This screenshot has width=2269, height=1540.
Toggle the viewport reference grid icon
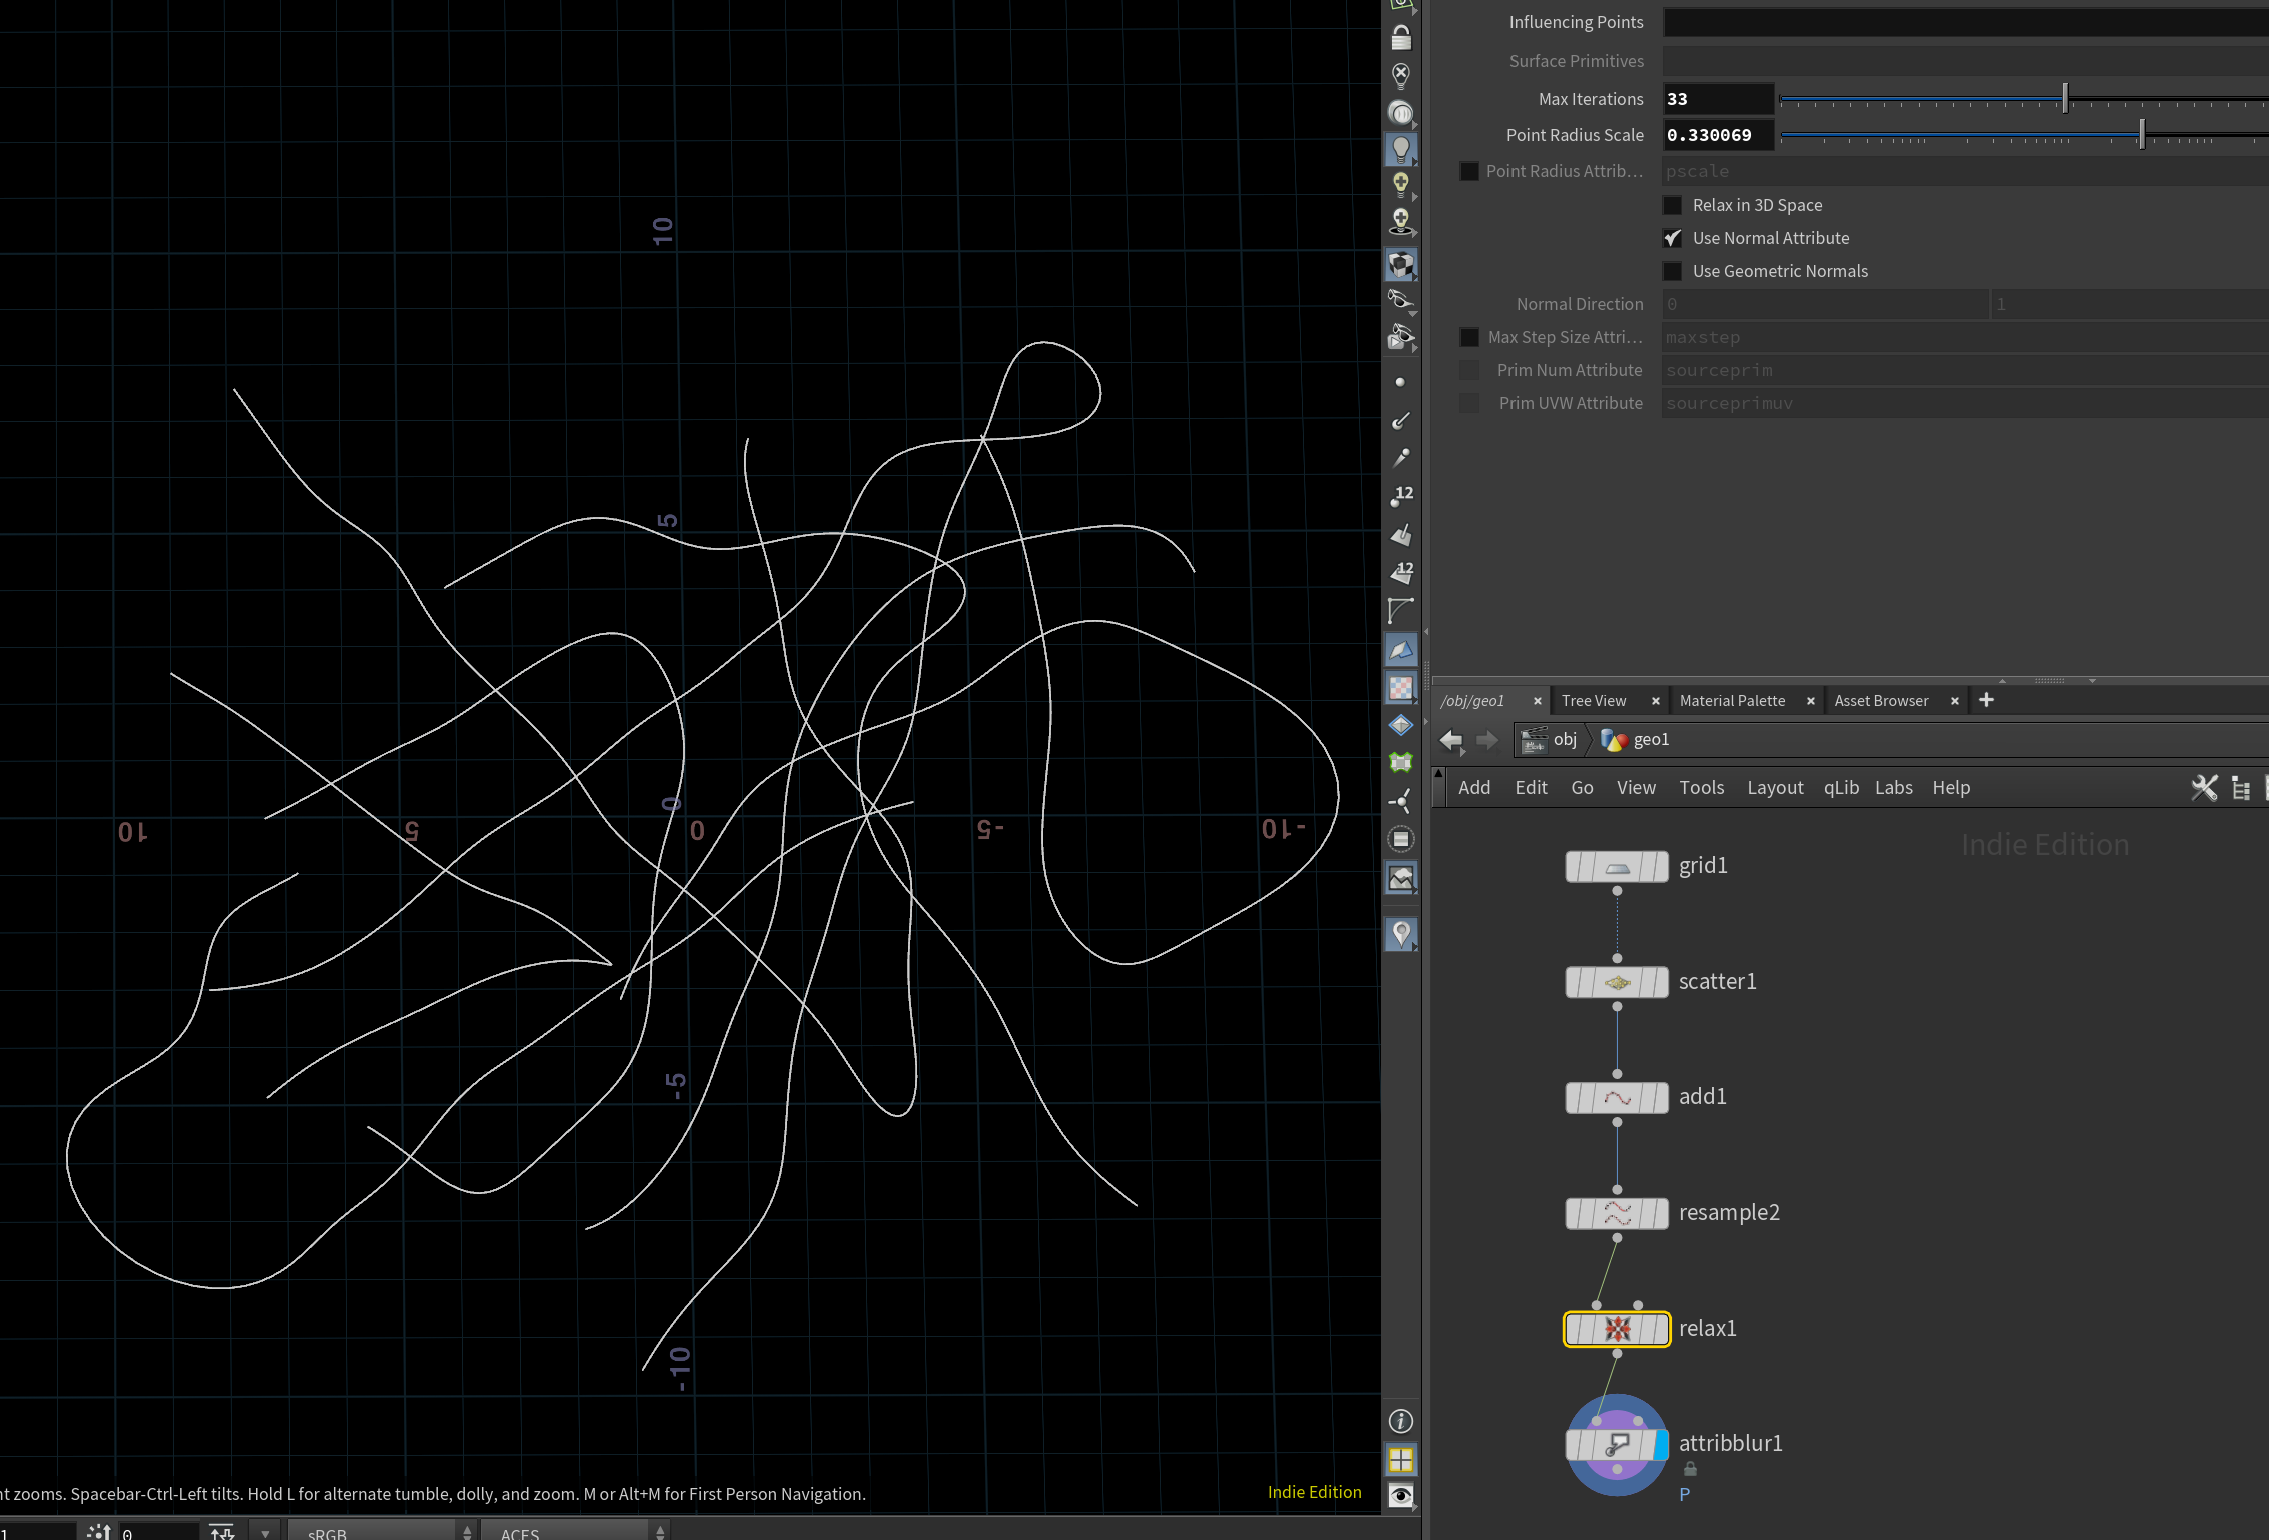1401,1459
